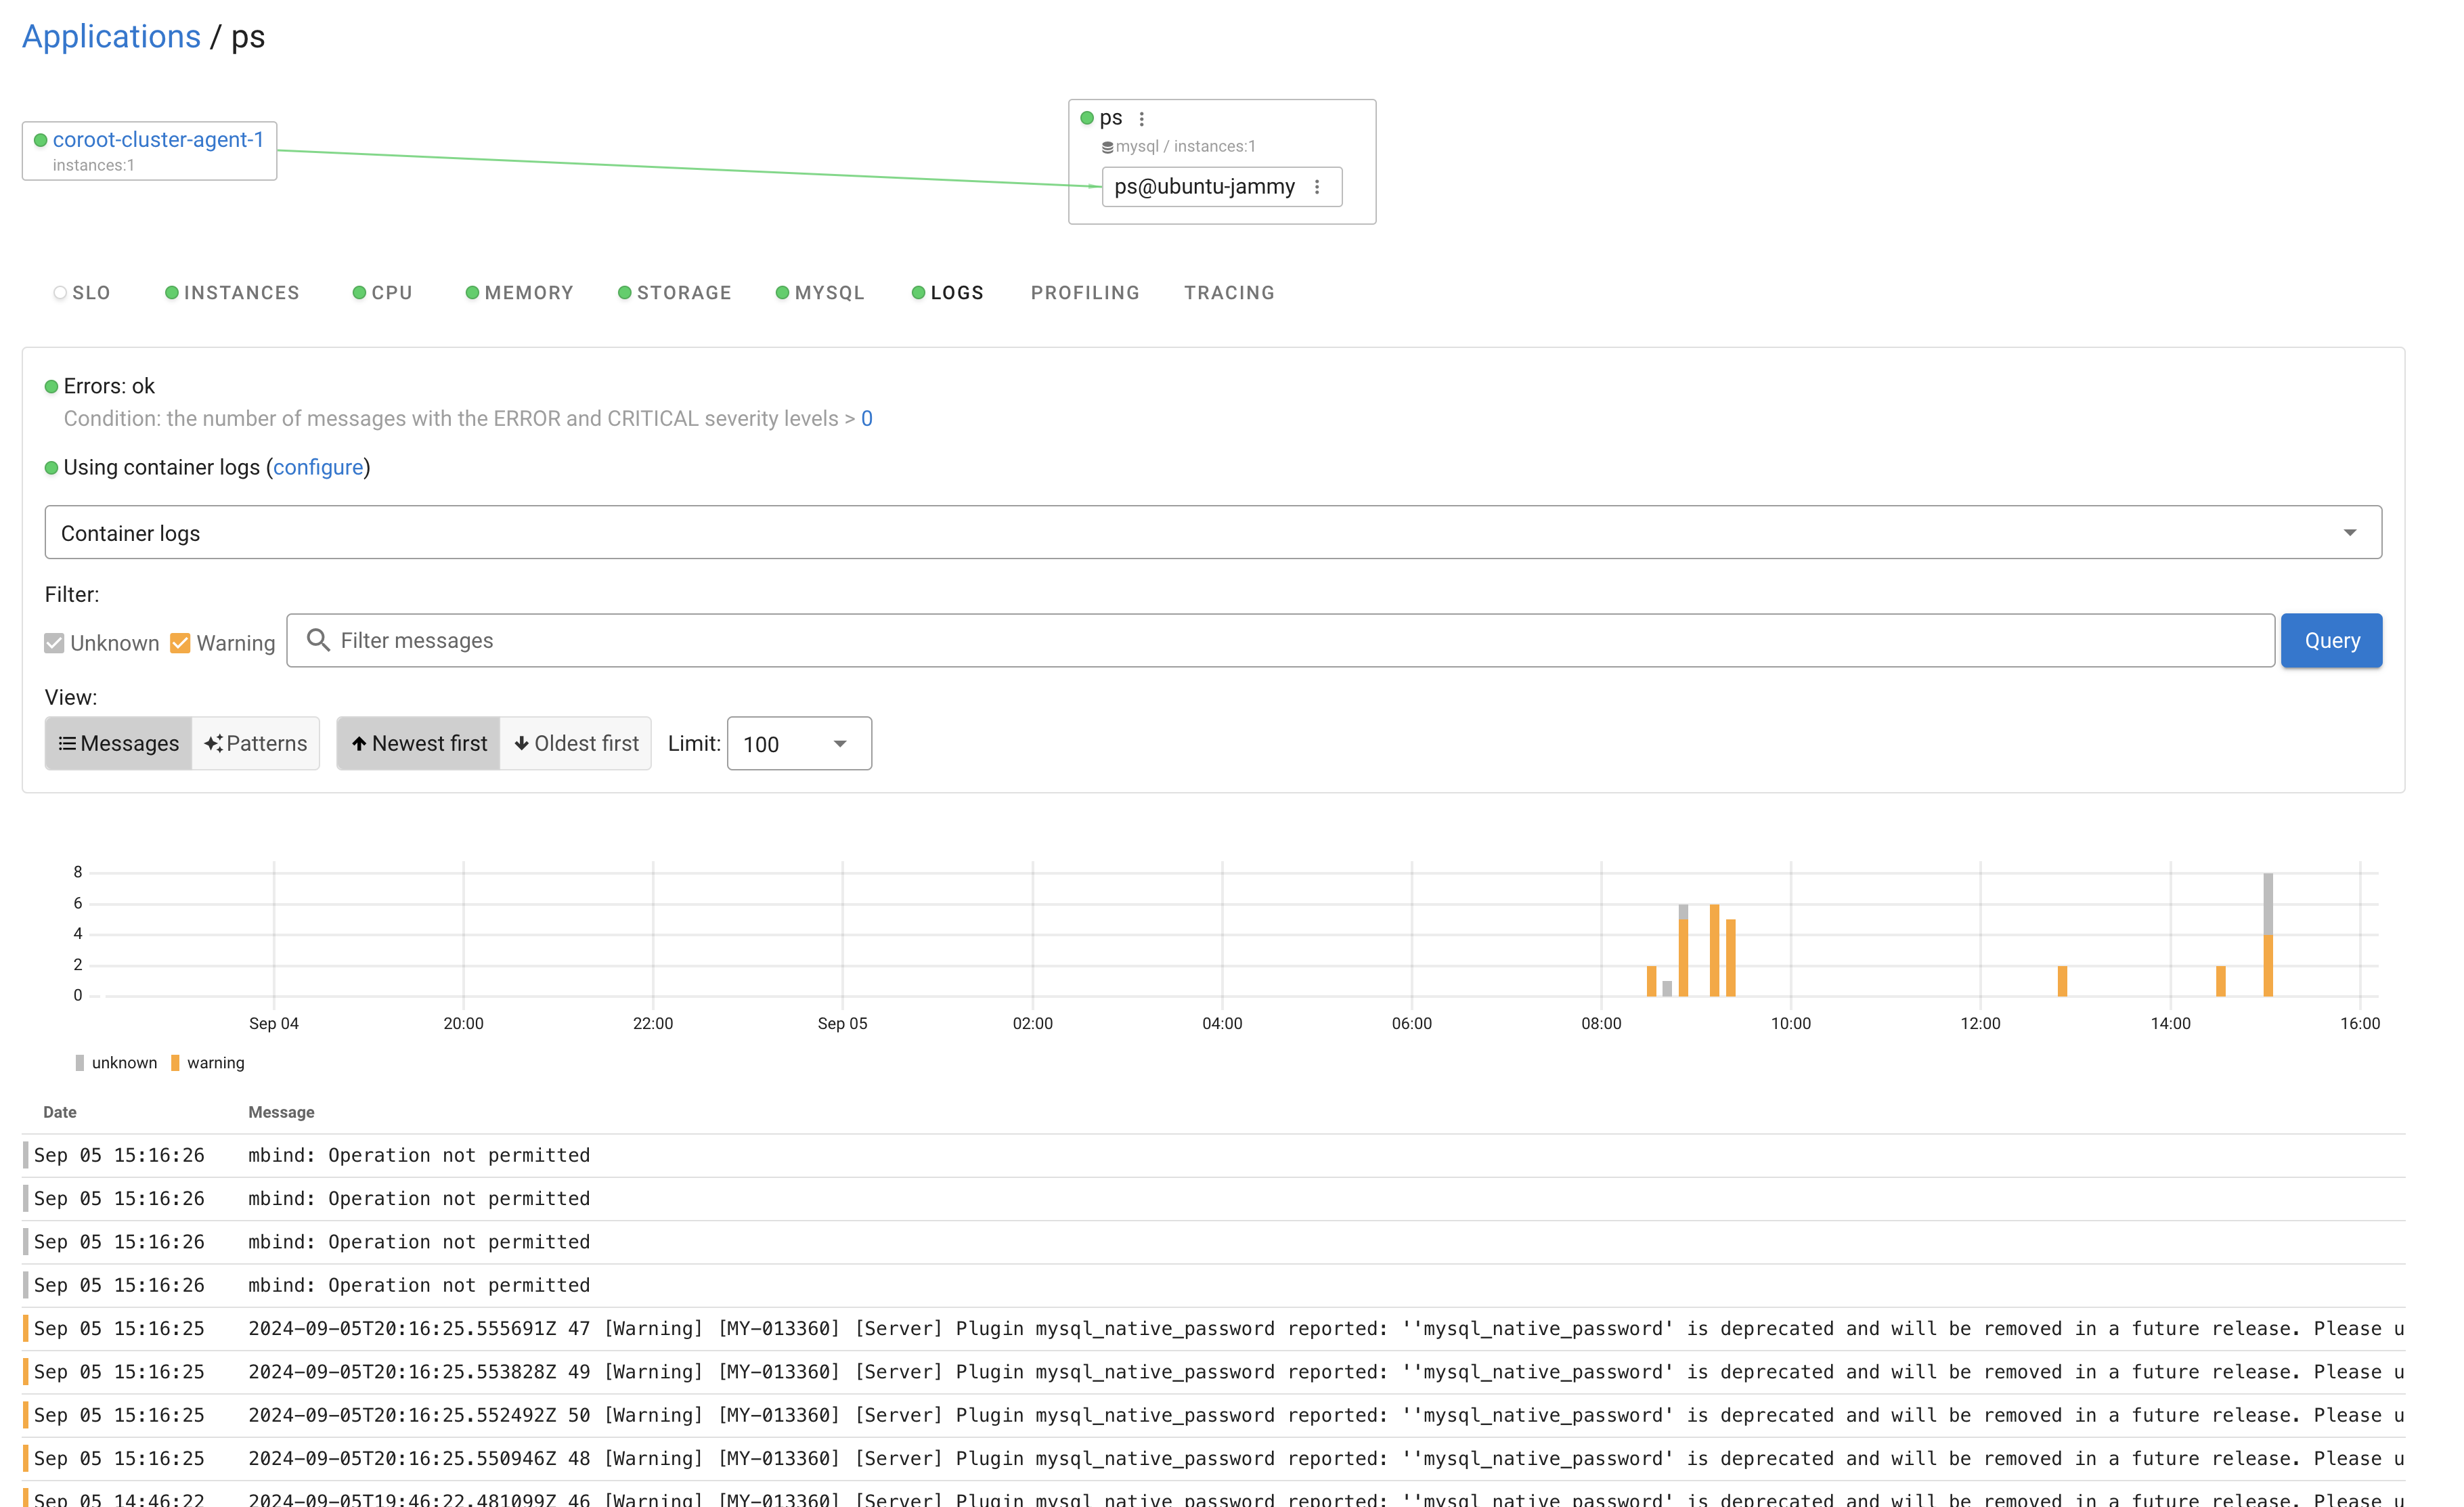Toggle the Warning severity checkbox

[x=180, y=643]
